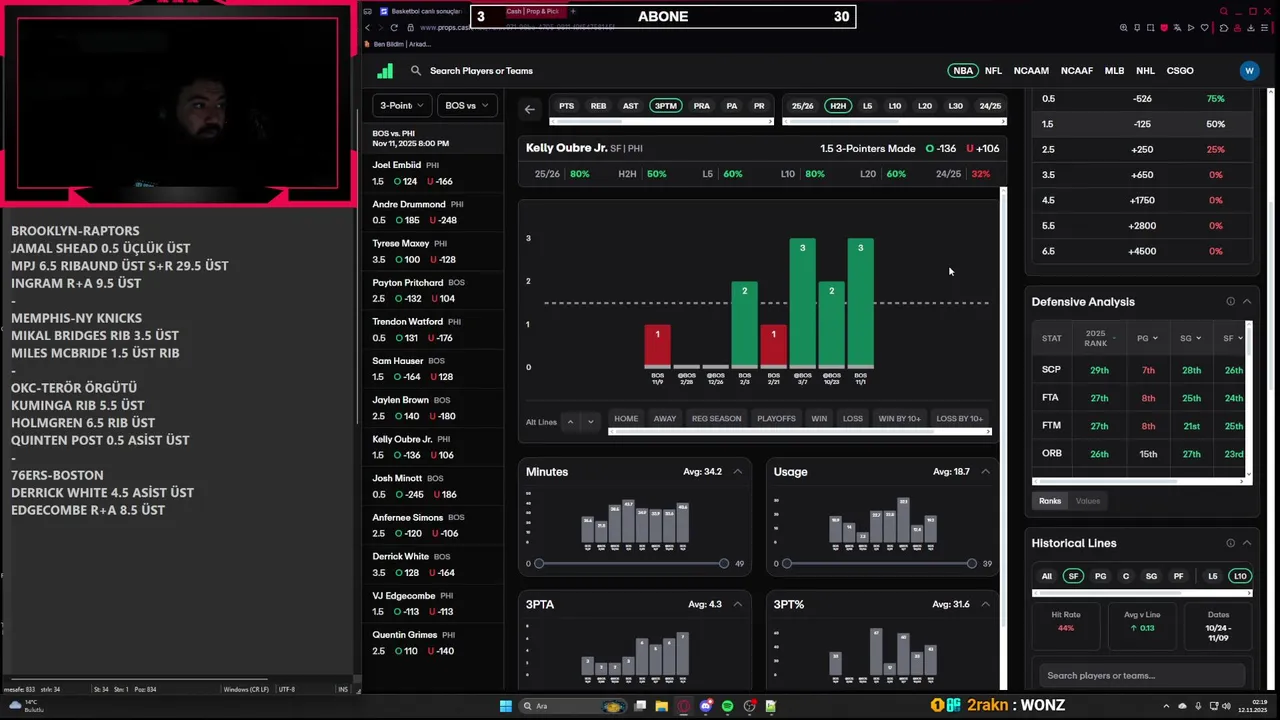1280x720 pixels.
Task: Select Tyrese Maxey in the player list
Action: click(x=432, y=251)
